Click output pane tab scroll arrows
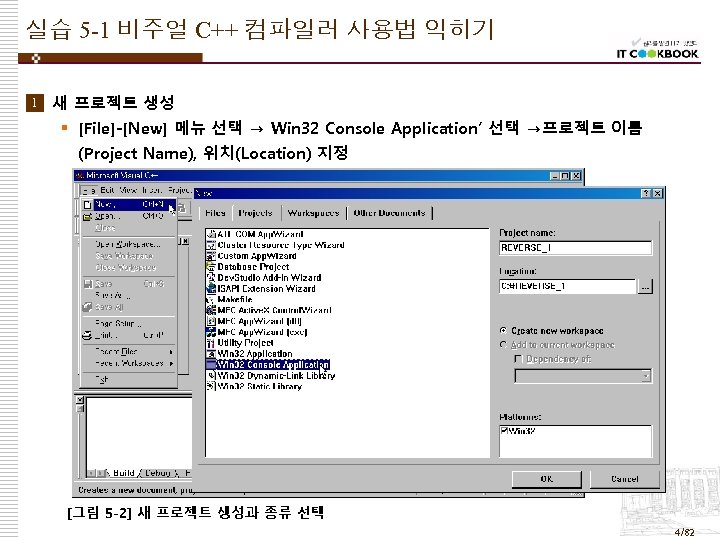720x540 pixels. 96,473
